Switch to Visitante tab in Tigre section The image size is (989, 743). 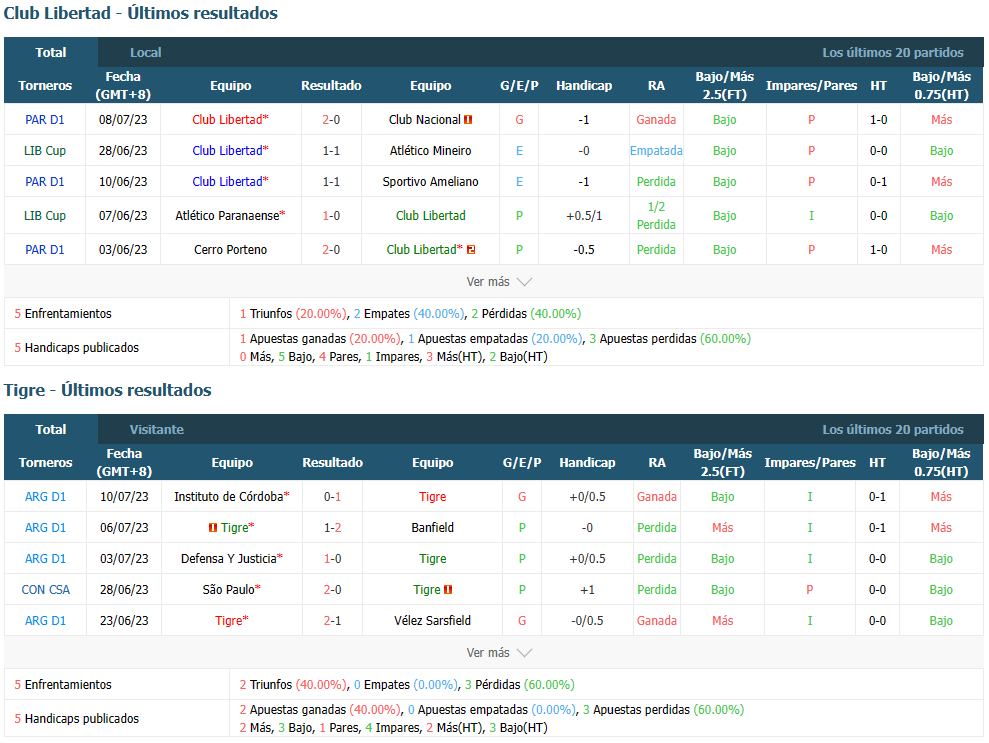click(157, 430)
